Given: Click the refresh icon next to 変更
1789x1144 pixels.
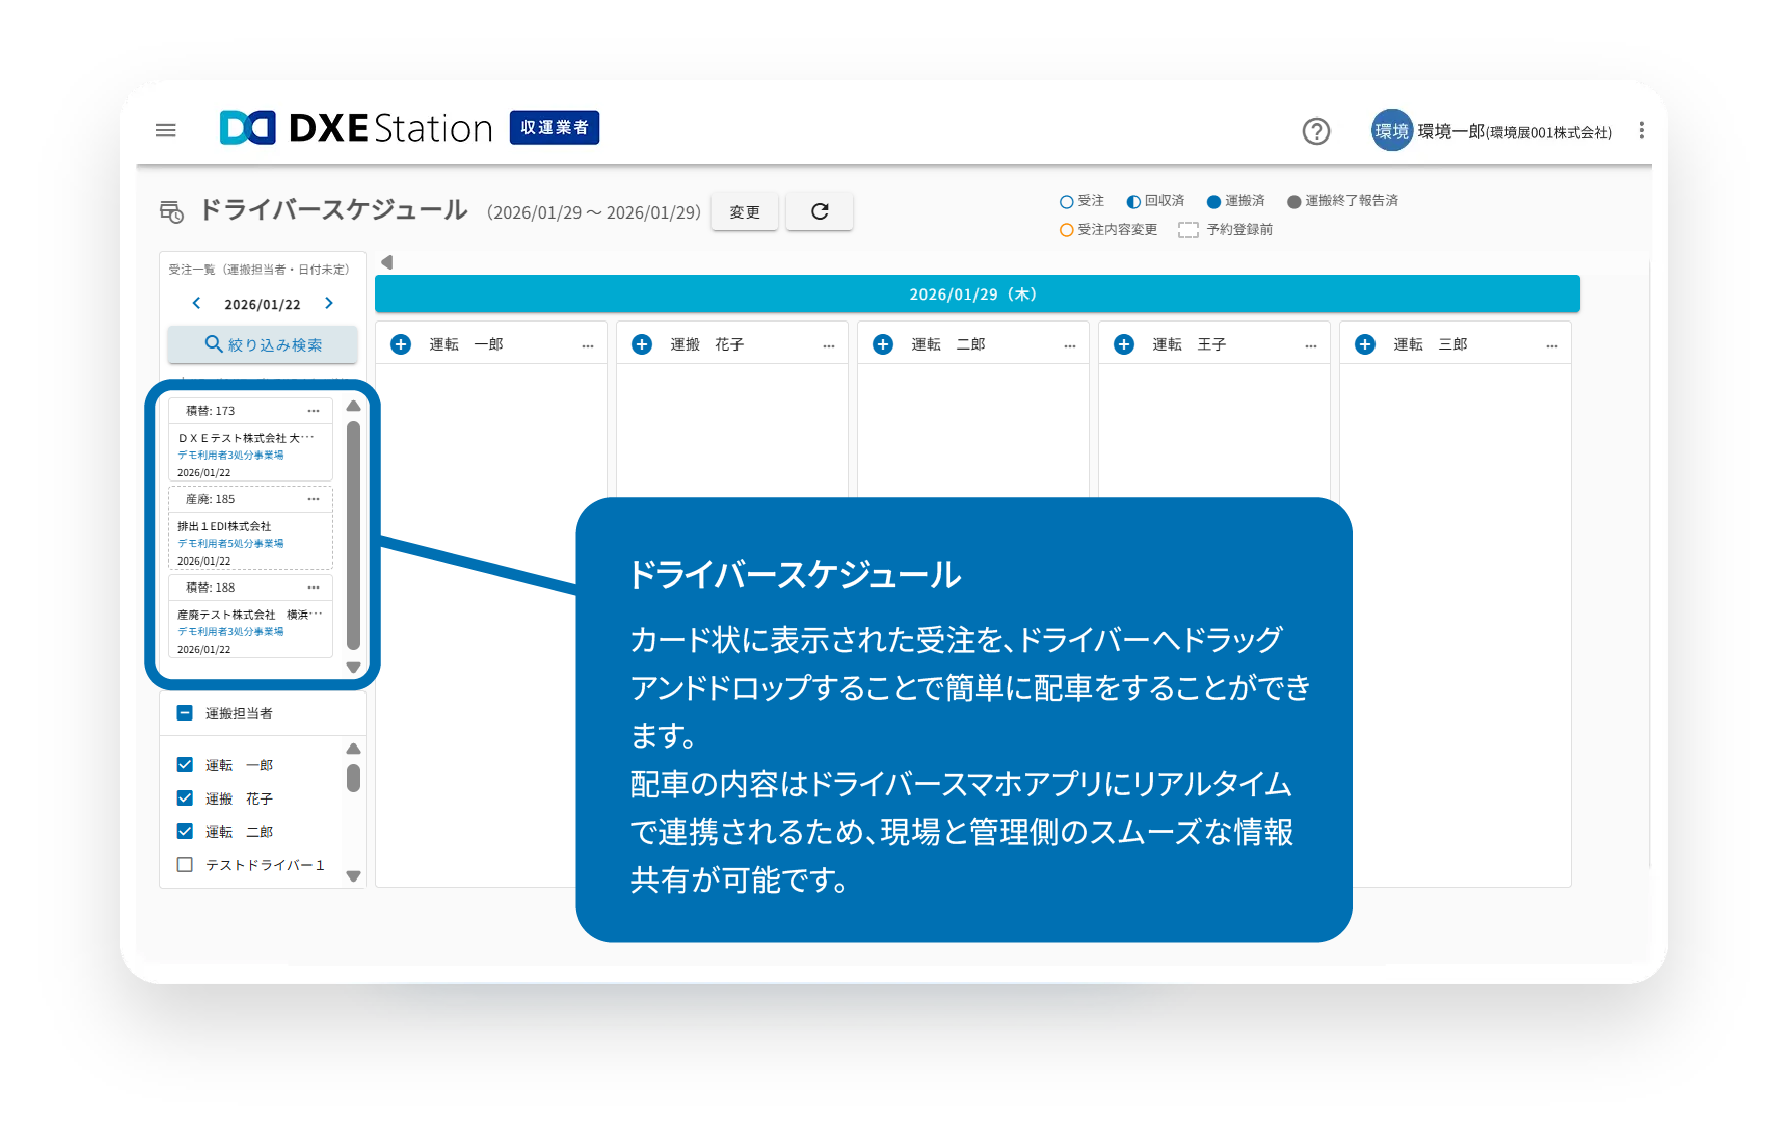Looking at the screenshot, I should point(819,211).
